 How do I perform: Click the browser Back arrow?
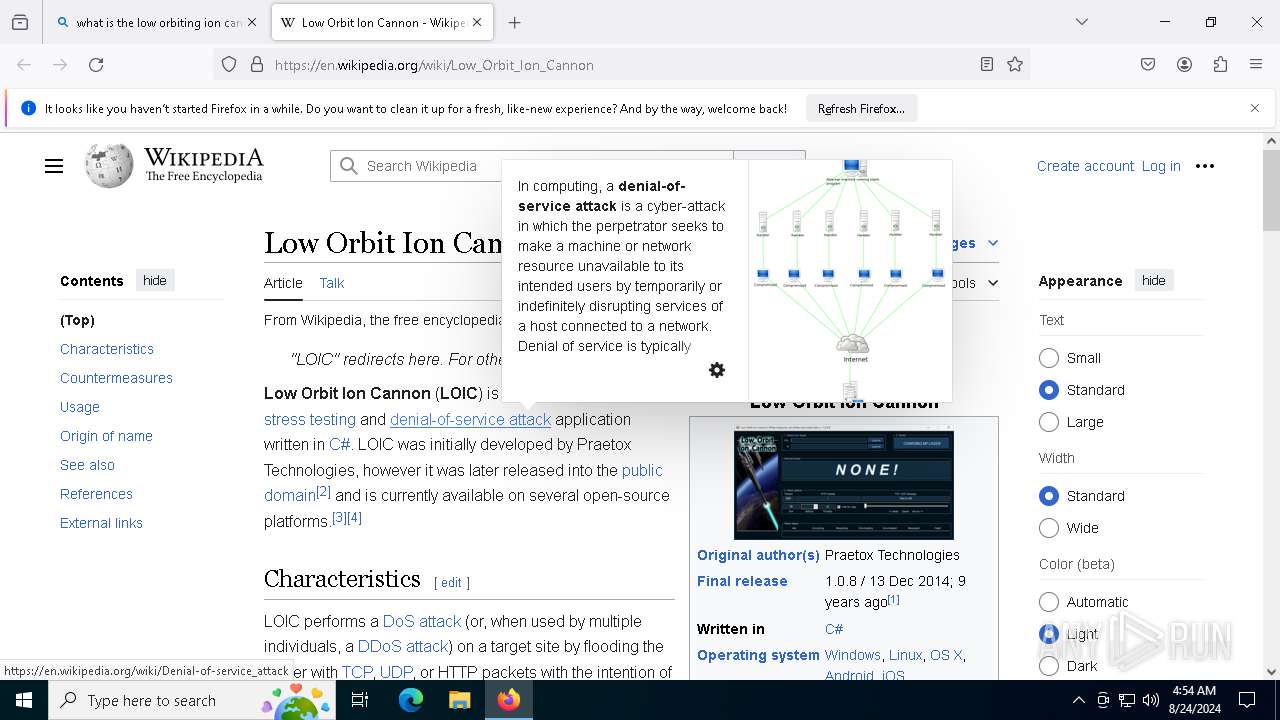click(x=24, y=65)
